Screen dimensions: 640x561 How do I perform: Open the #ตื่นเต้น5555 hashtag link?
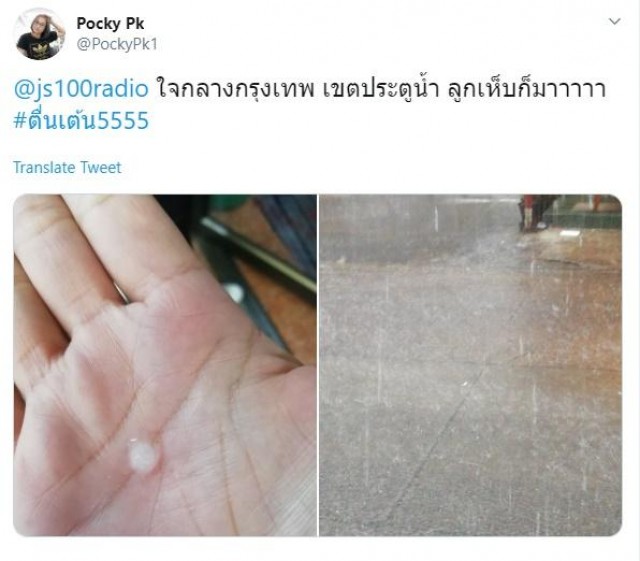81,120
